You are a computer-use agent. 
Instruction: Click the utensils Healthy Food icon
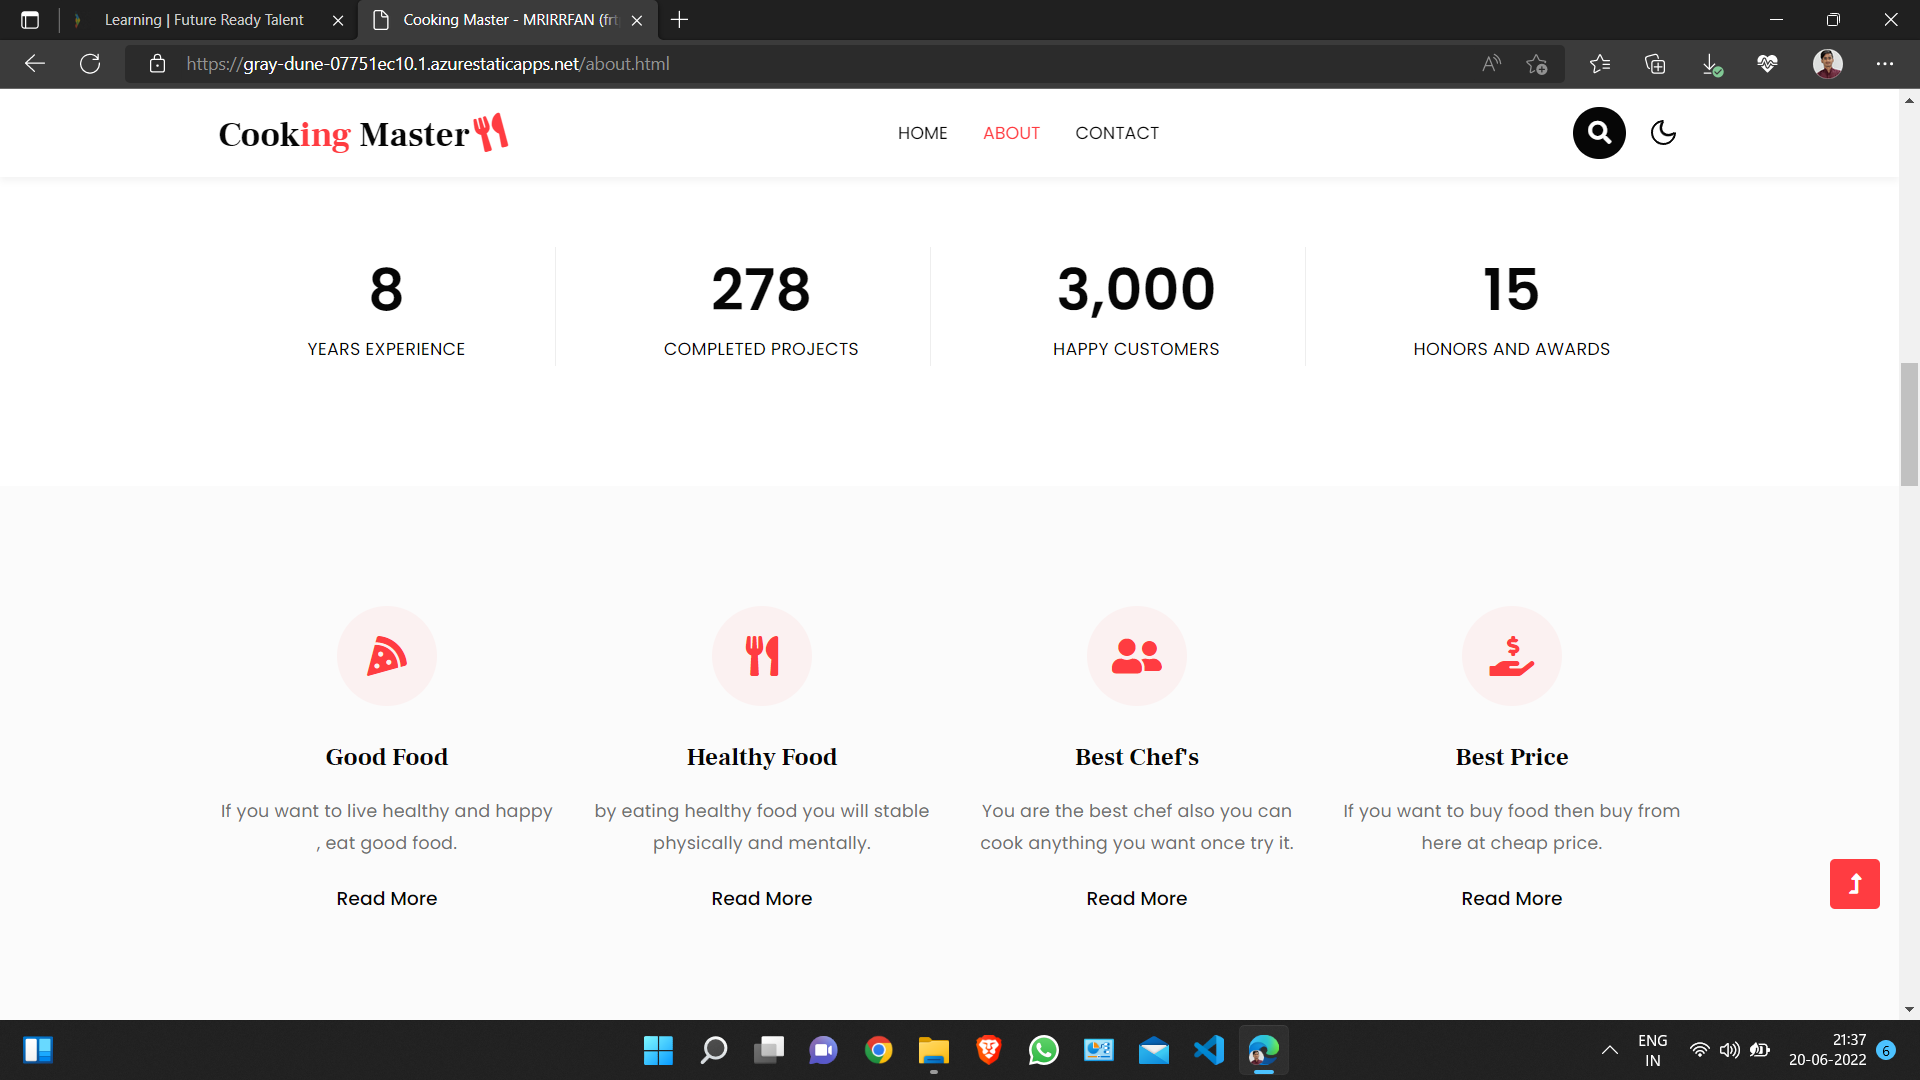coord(762,656)
